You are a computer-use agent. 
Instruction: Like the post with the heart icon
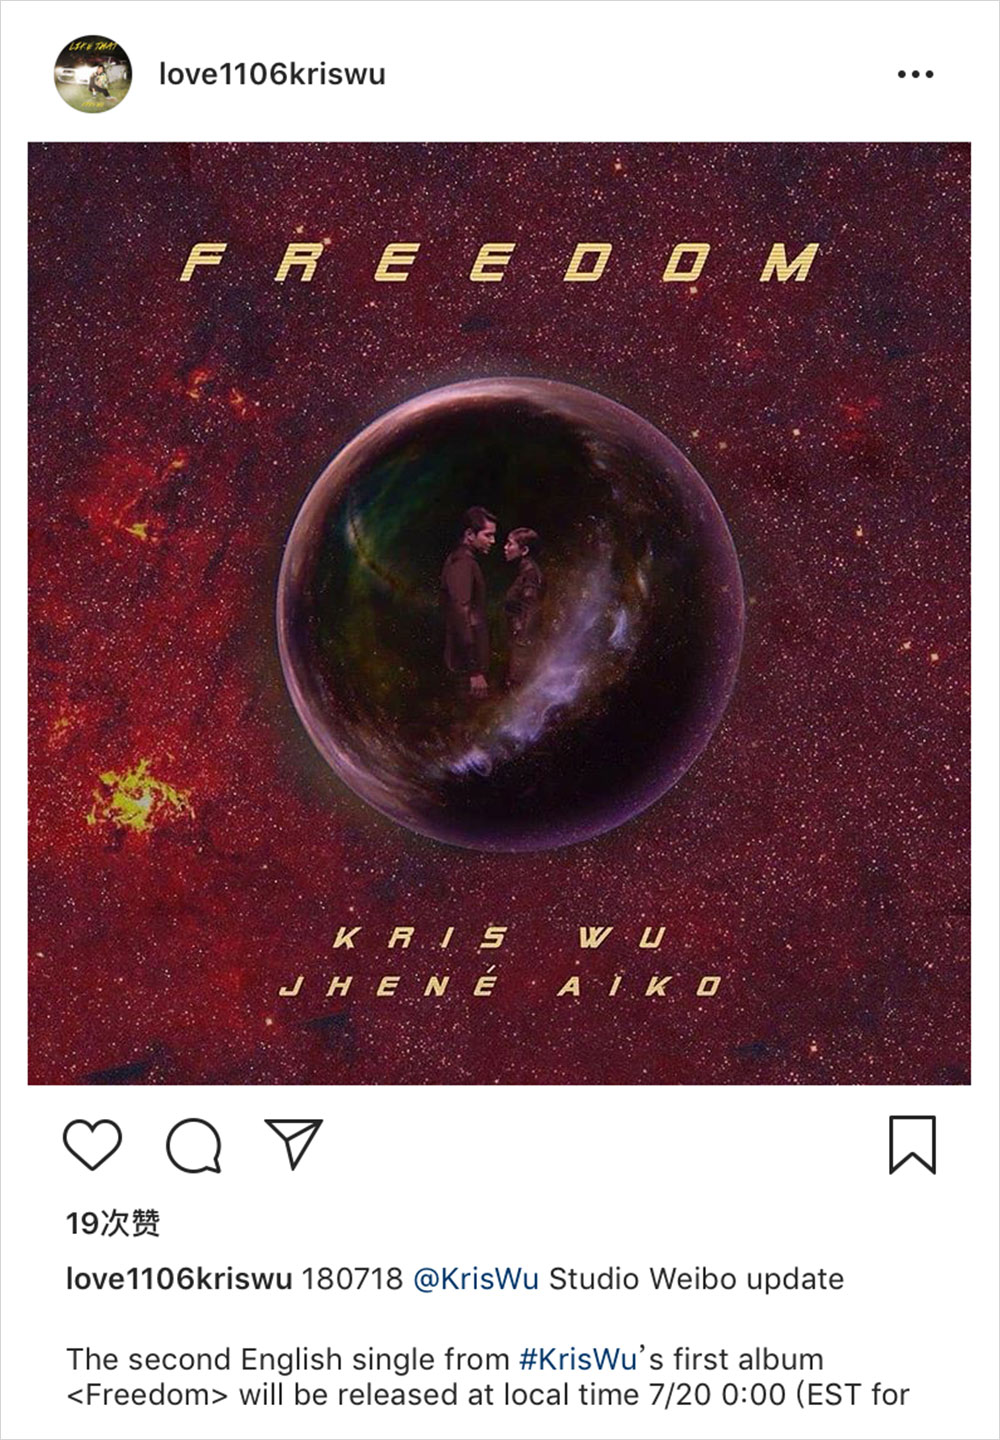[x=93, y=1145]
